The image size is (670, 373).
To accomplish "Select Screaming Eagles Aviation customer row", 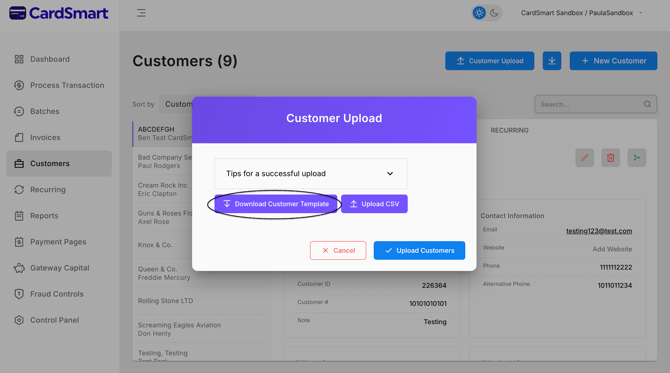I will [200, 329].
